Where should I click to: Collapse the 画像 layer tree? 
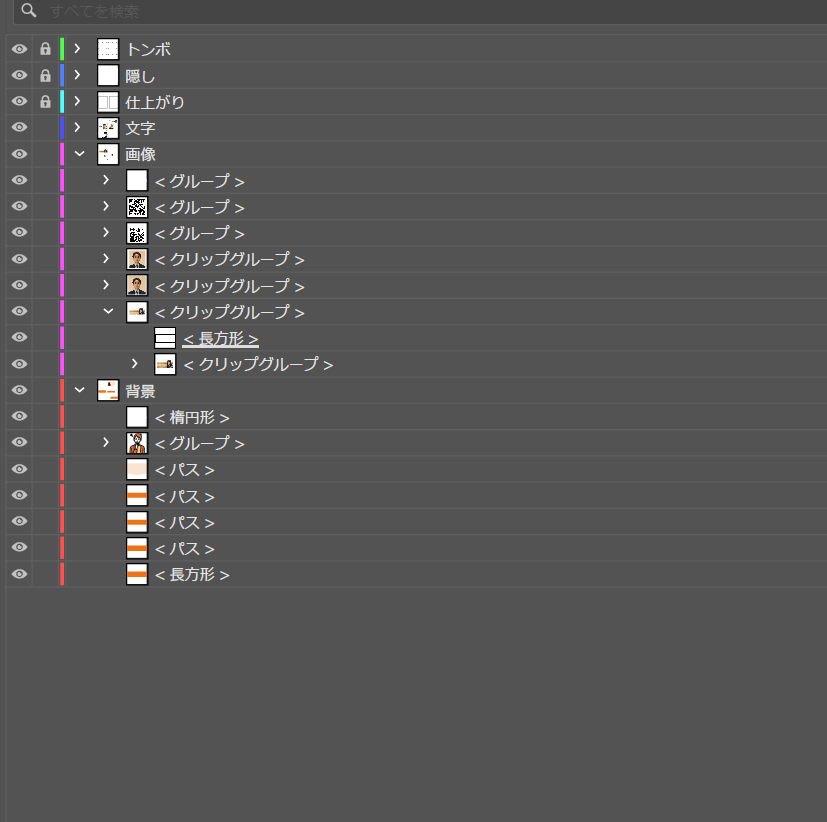(x=79, y=154)
